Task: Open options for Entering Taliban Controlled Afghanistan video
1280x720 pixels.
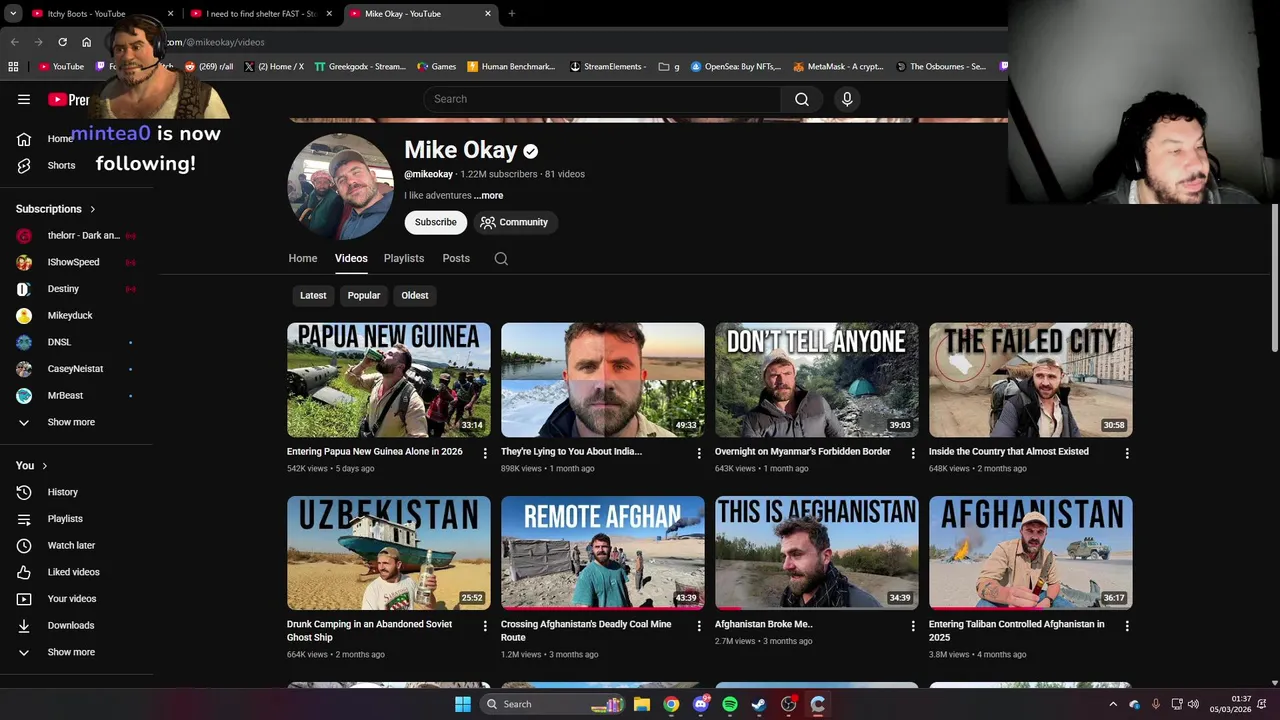Action: pyautogui.click(x=1127, y=626)
